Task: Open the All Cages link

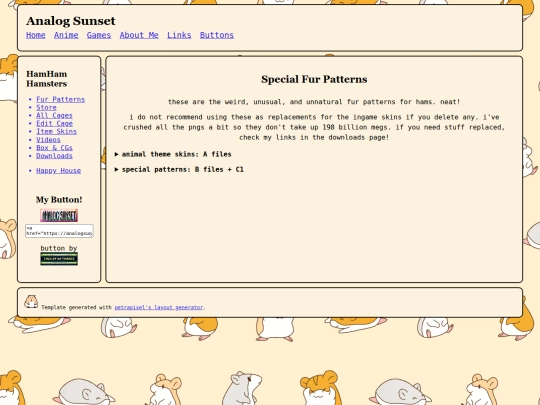Action: point(54,115)
